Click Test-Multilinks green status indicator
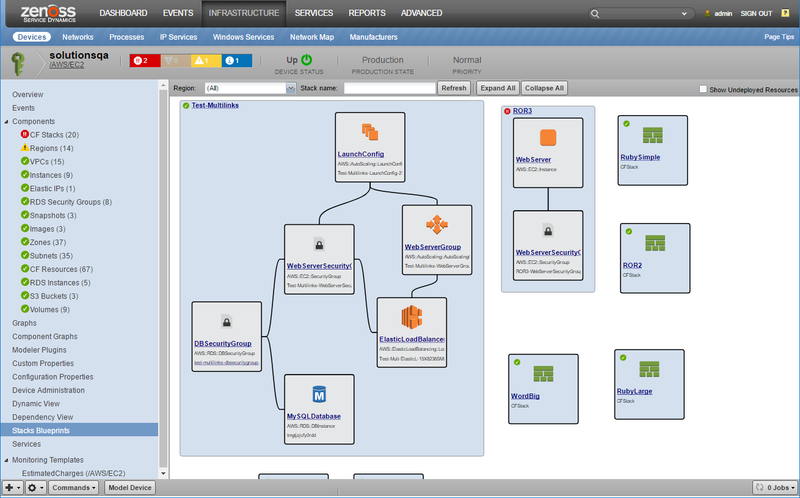The height and width of the screenshot is (498, 800). (186, 106)
